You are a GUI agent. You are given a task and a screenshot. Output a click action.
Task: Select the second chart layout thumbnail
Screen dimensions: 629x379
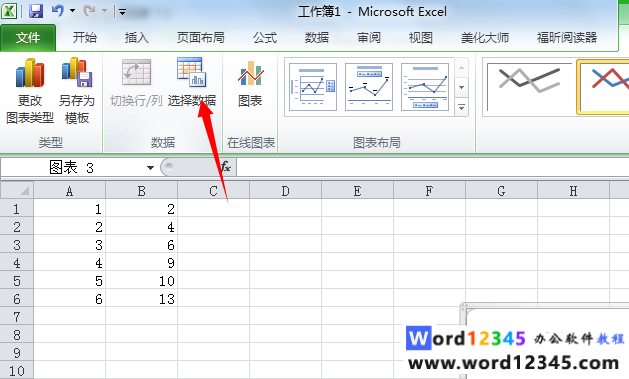pos(369,87)
